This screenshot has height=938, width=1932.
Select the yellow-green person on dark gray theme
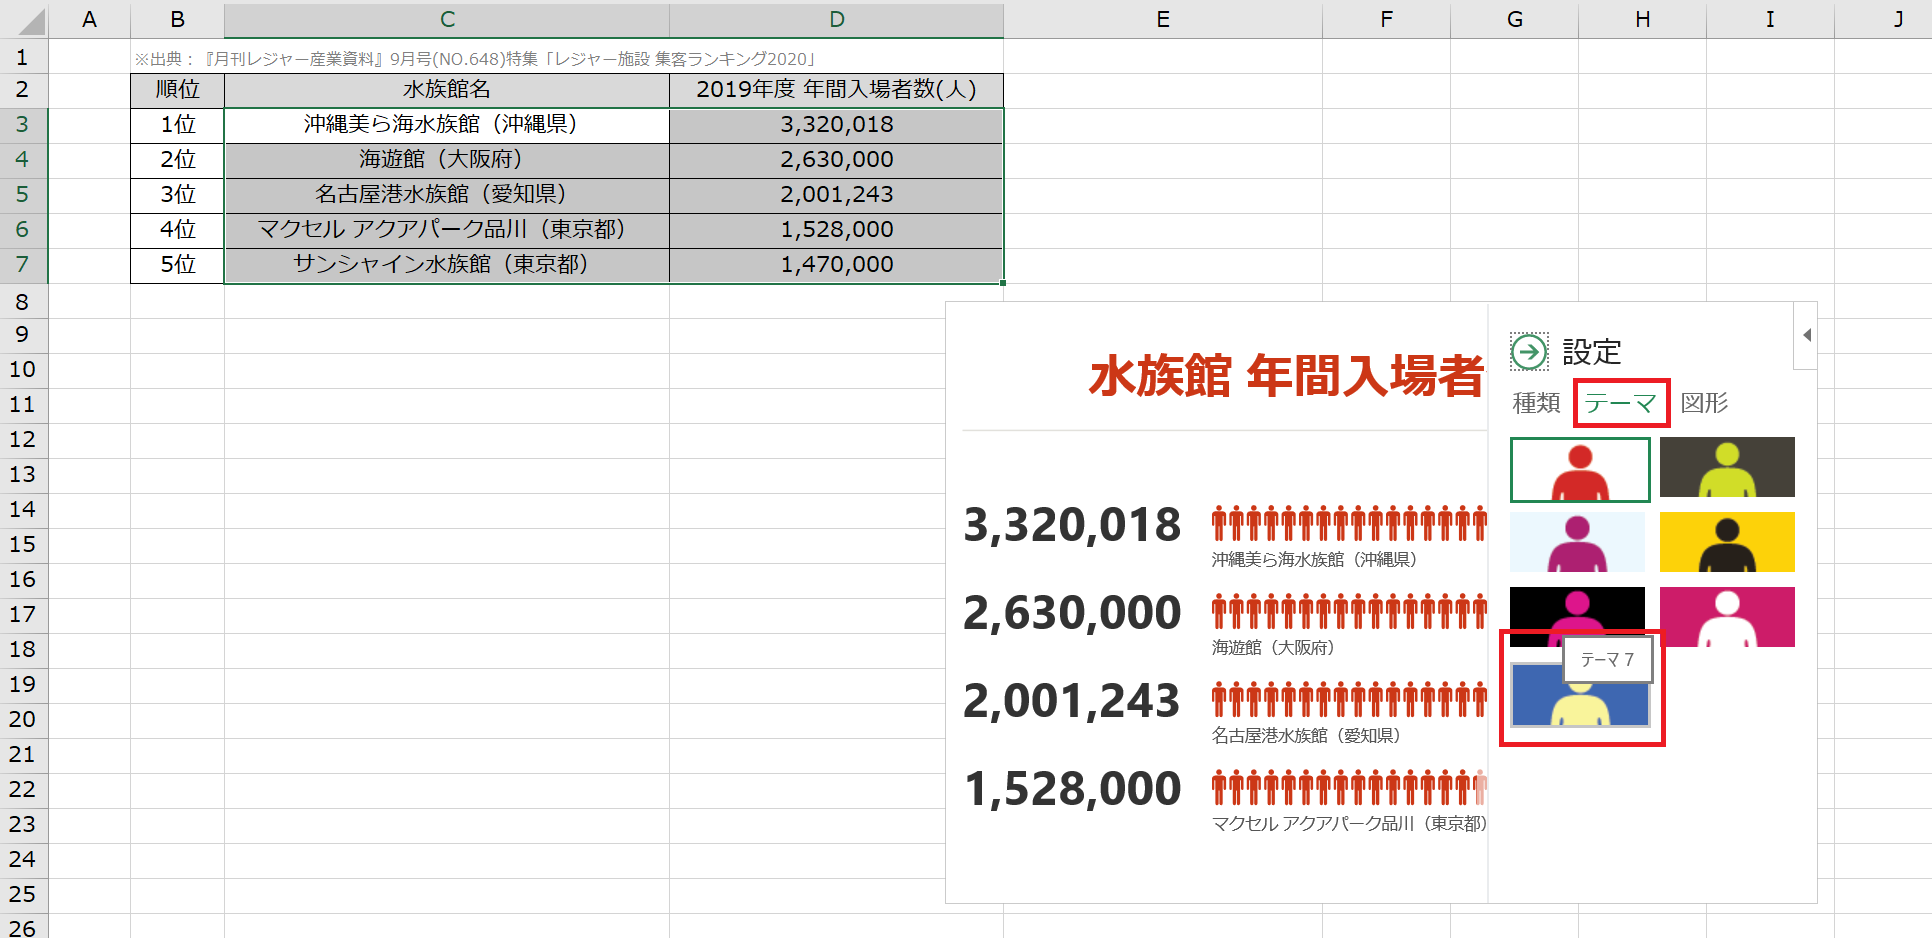tap(1727, 467)
